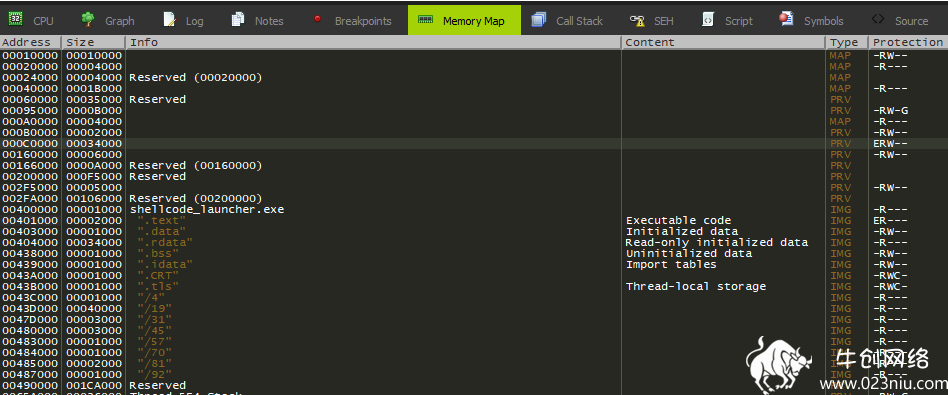Switch to the Log tab
Viewport: 948px width, 395px height.
click(183, 21)
